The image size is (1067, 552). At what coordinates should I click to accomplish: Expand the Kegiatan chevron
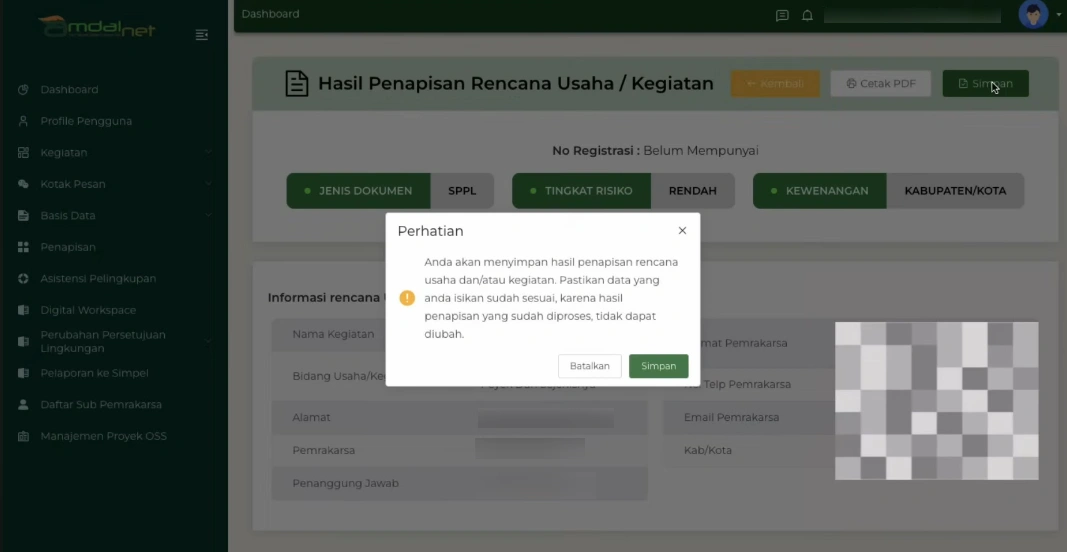coord(208,152)
